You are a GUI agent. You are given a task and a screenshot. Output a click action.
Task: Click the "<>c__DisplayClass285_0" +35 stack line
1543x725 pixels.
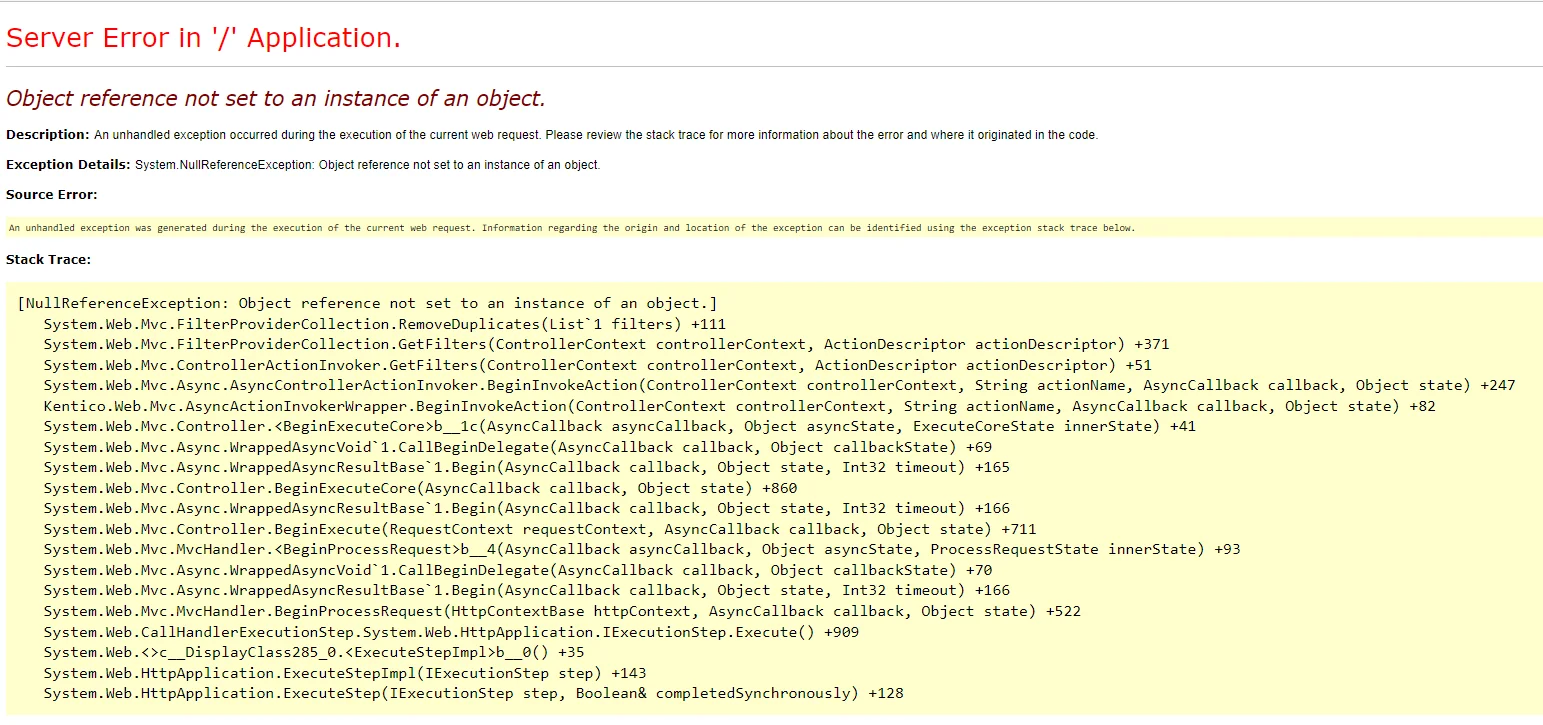[314, 652]
